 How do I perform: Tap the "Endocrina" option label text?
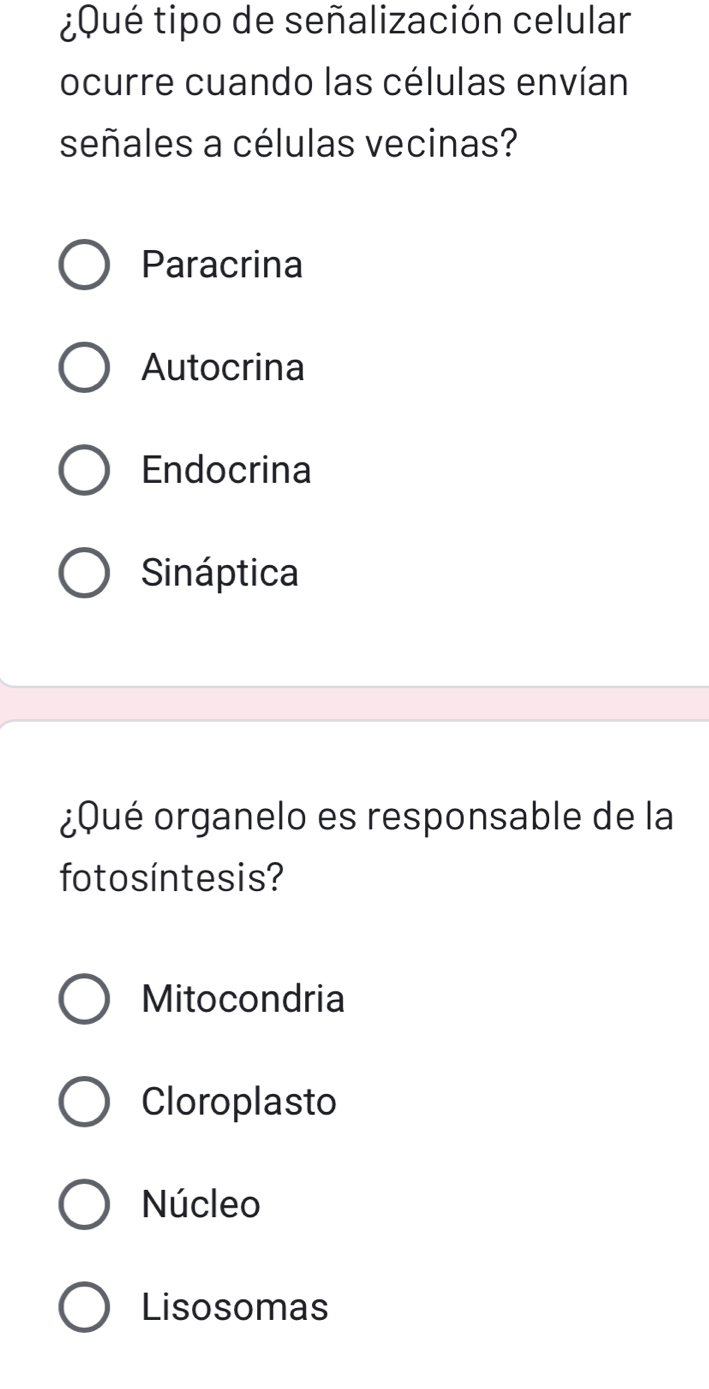pos(227,470)
